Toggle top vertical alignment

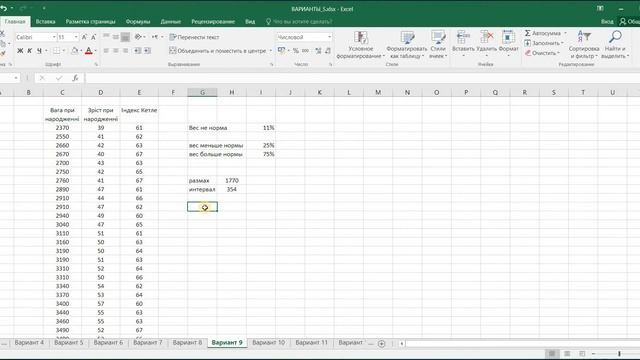(x=106, y=37)
